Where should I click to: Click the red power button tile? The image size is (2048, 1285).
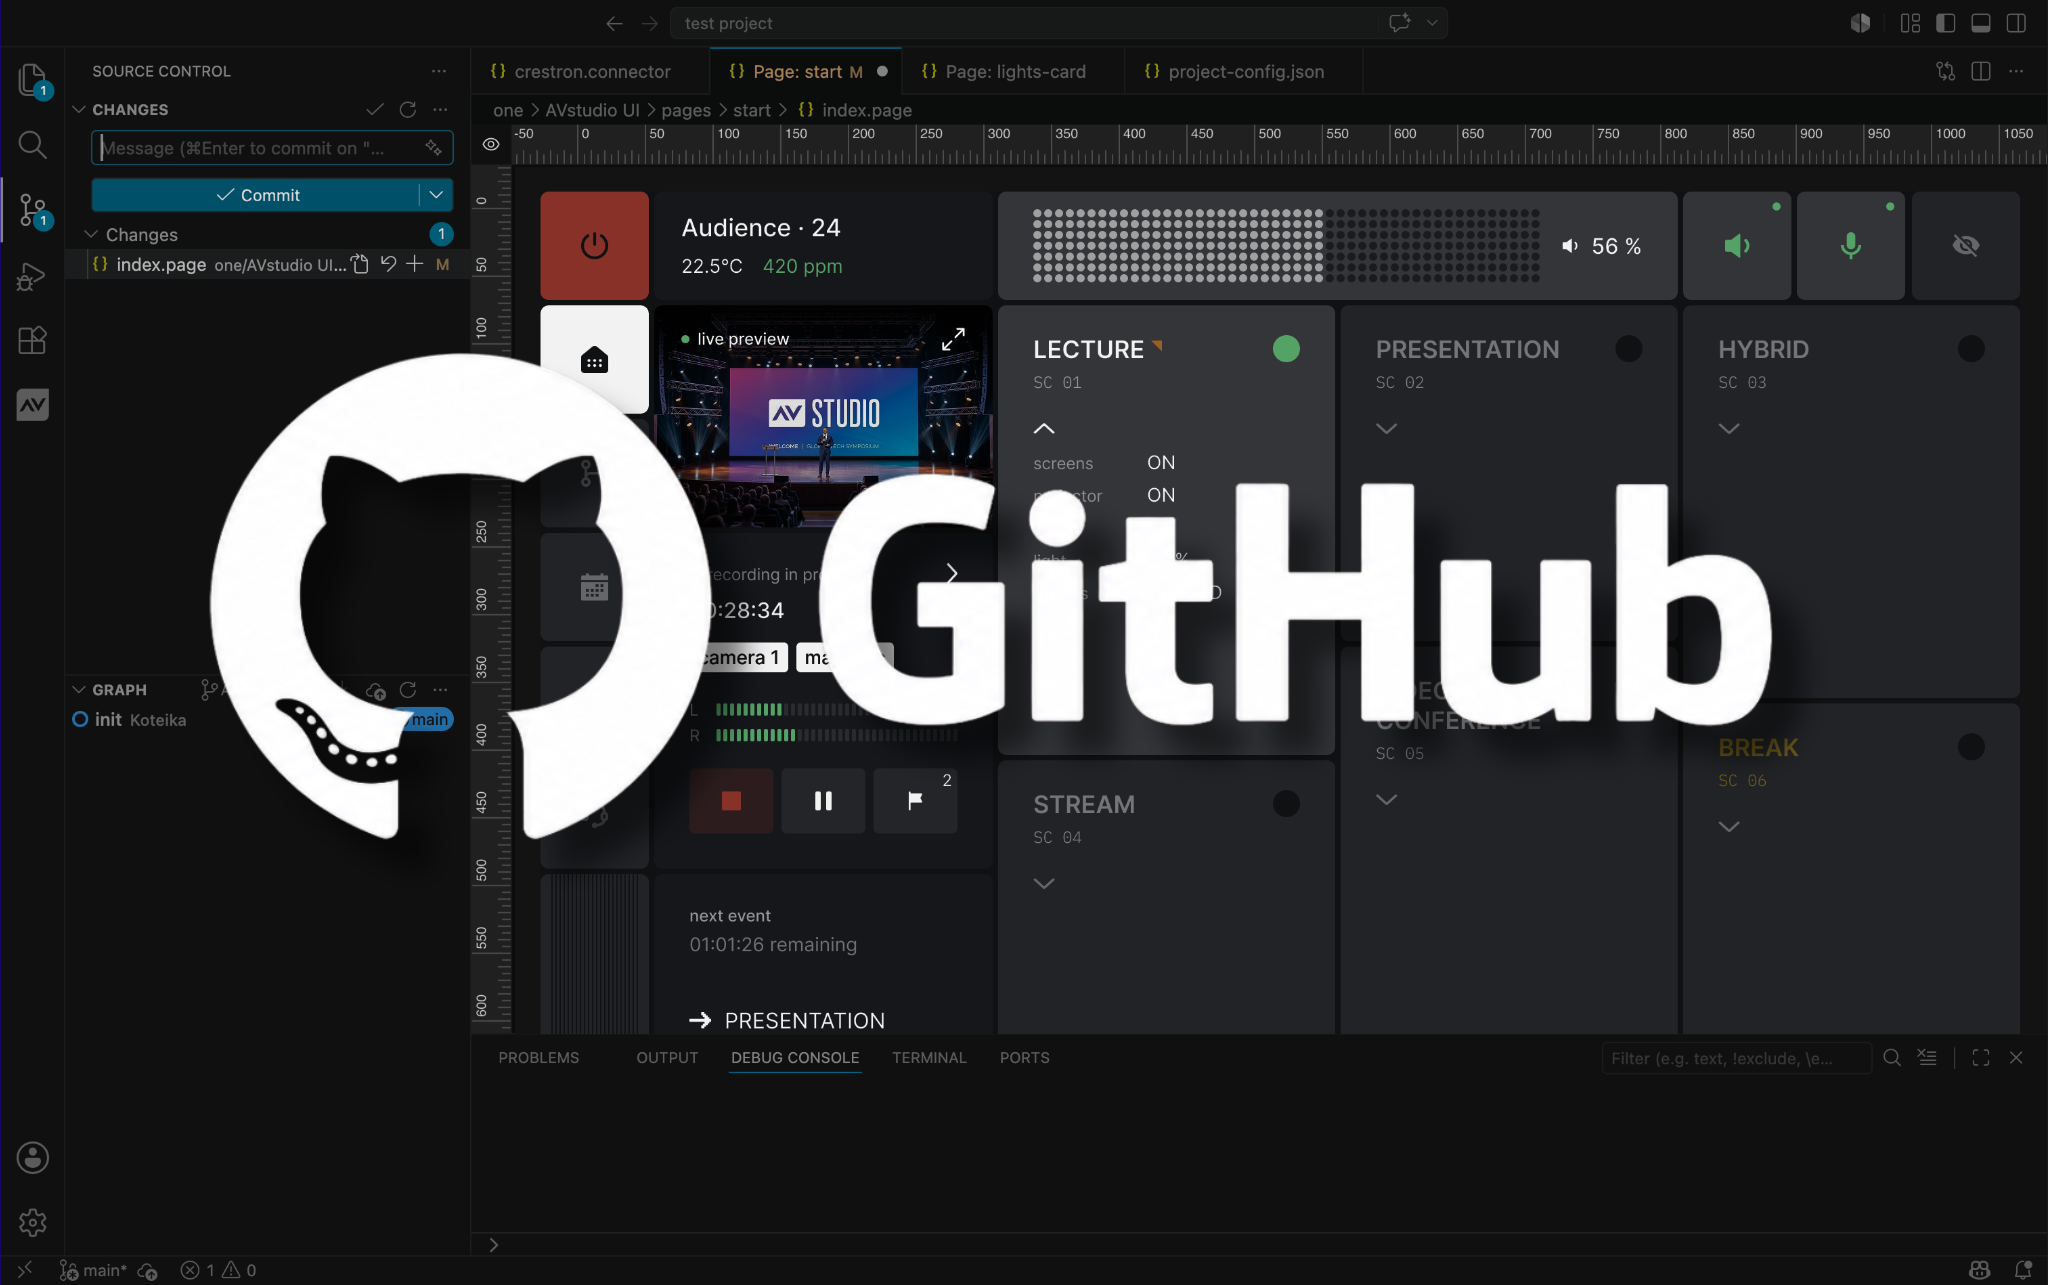point(594,245)
